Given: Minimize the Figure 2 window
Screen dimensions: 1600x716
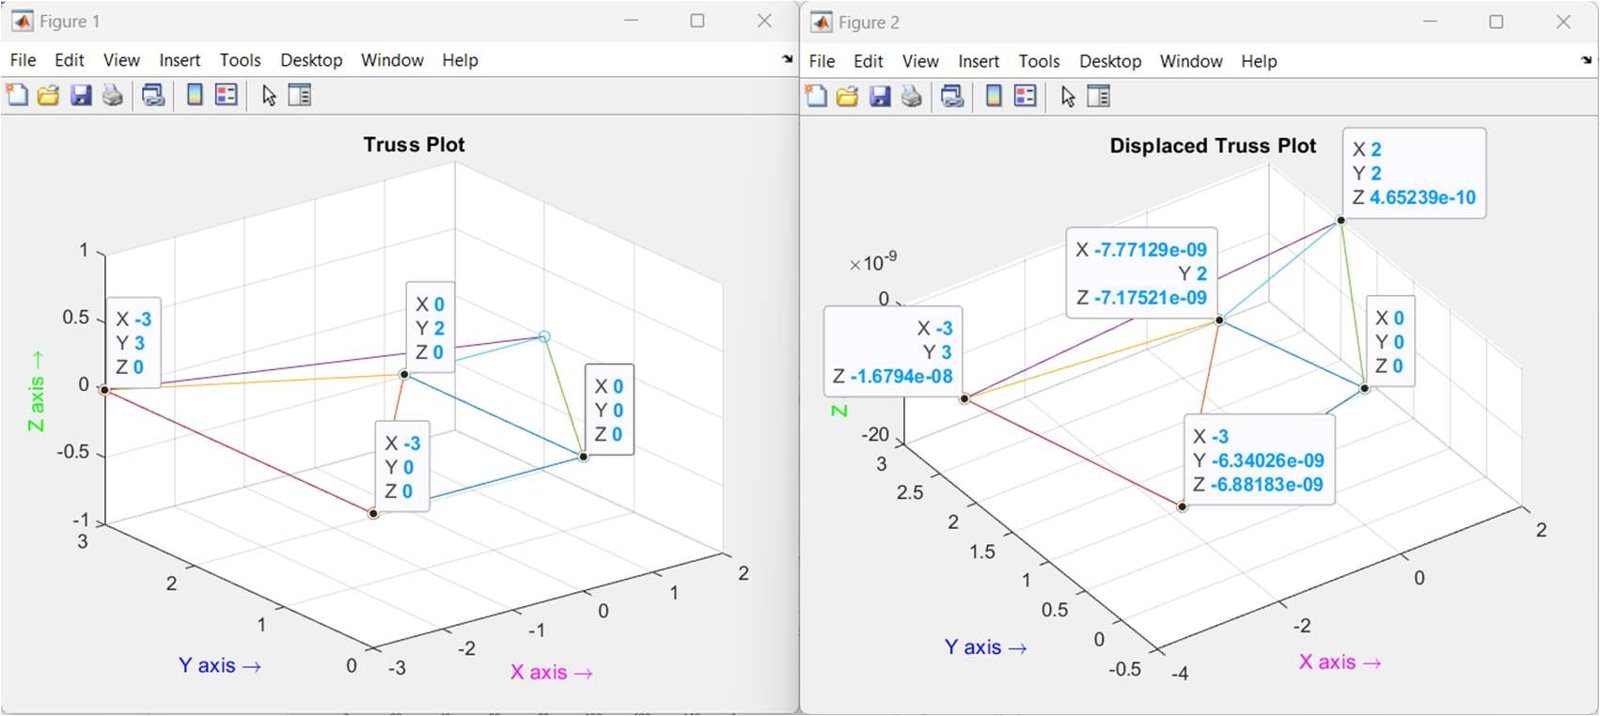Looking at the screenshot, I should (1430, 22).
